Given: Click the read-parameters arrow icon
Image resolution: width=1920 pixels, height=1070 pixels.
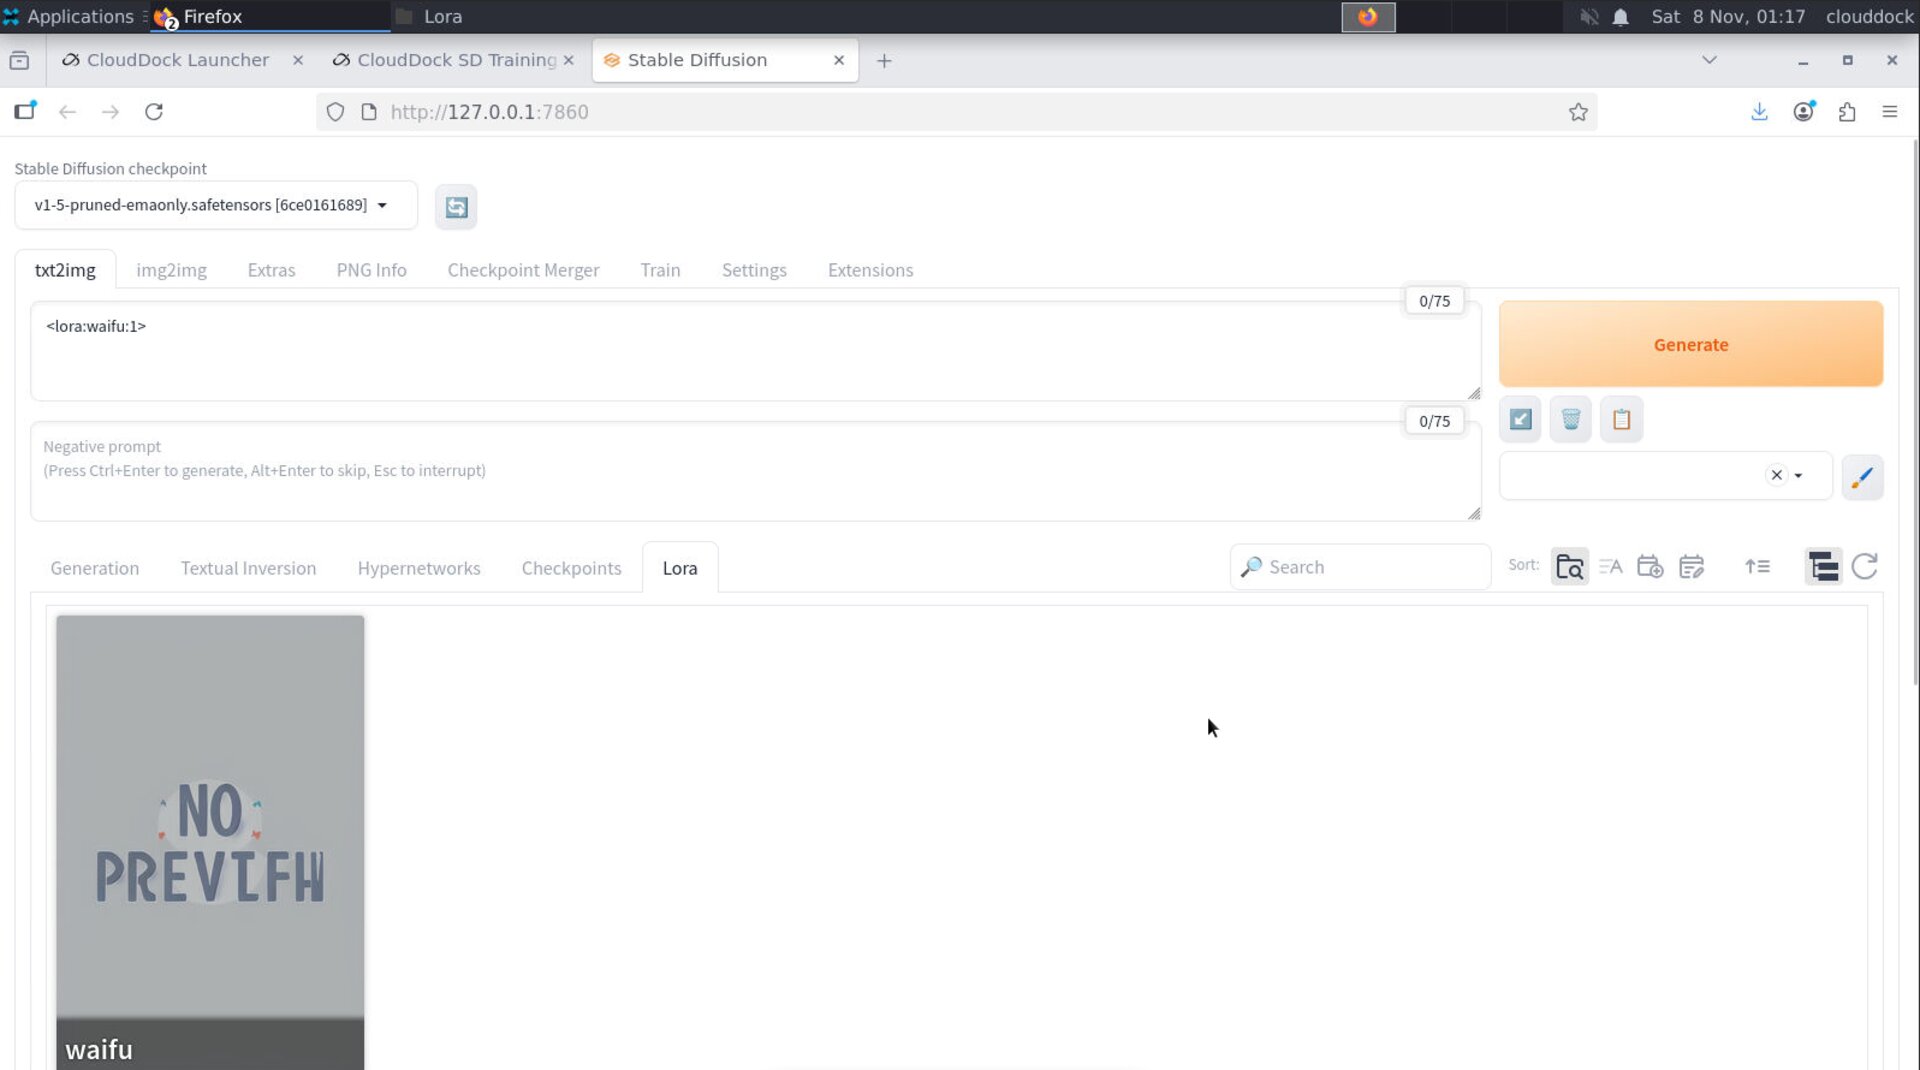Looking at the screenshot, I should coord(1520,420).
